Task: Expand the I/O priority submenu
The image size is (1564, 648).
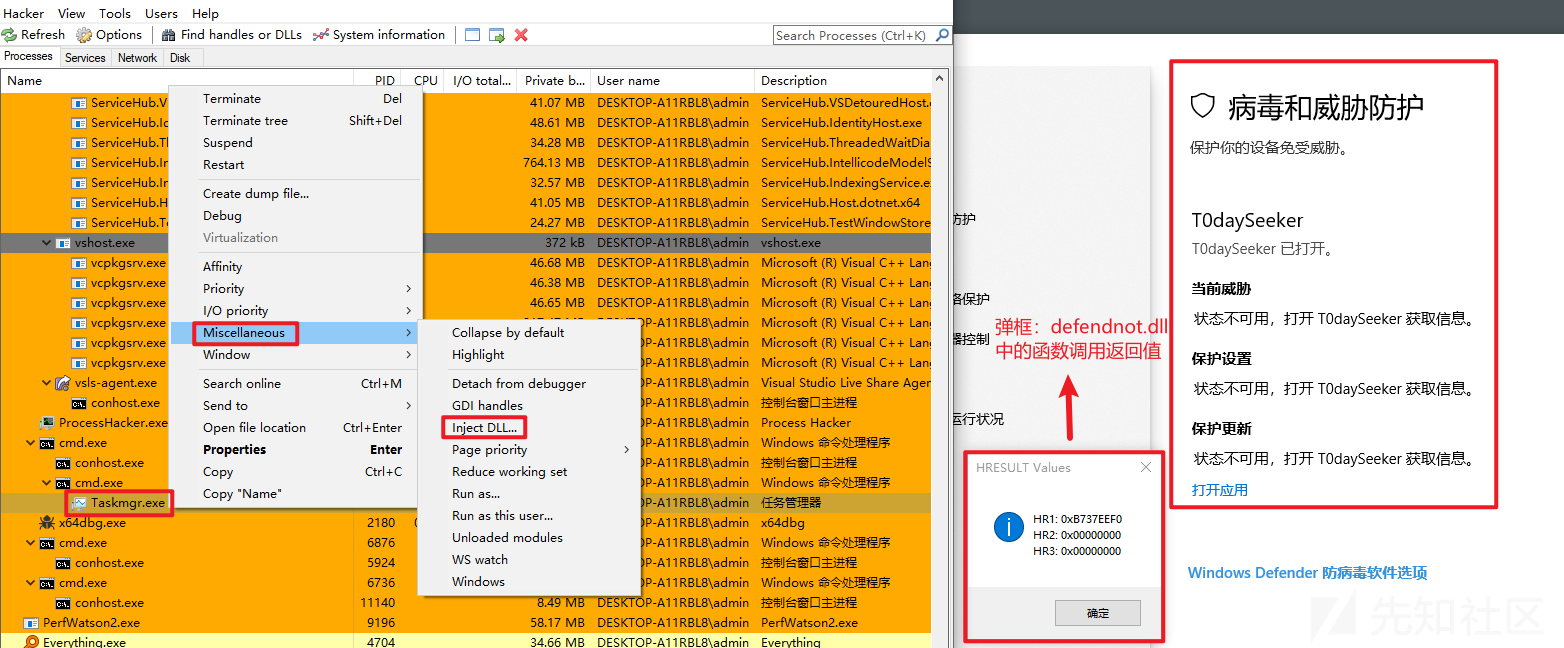Action: coord(409,311)
